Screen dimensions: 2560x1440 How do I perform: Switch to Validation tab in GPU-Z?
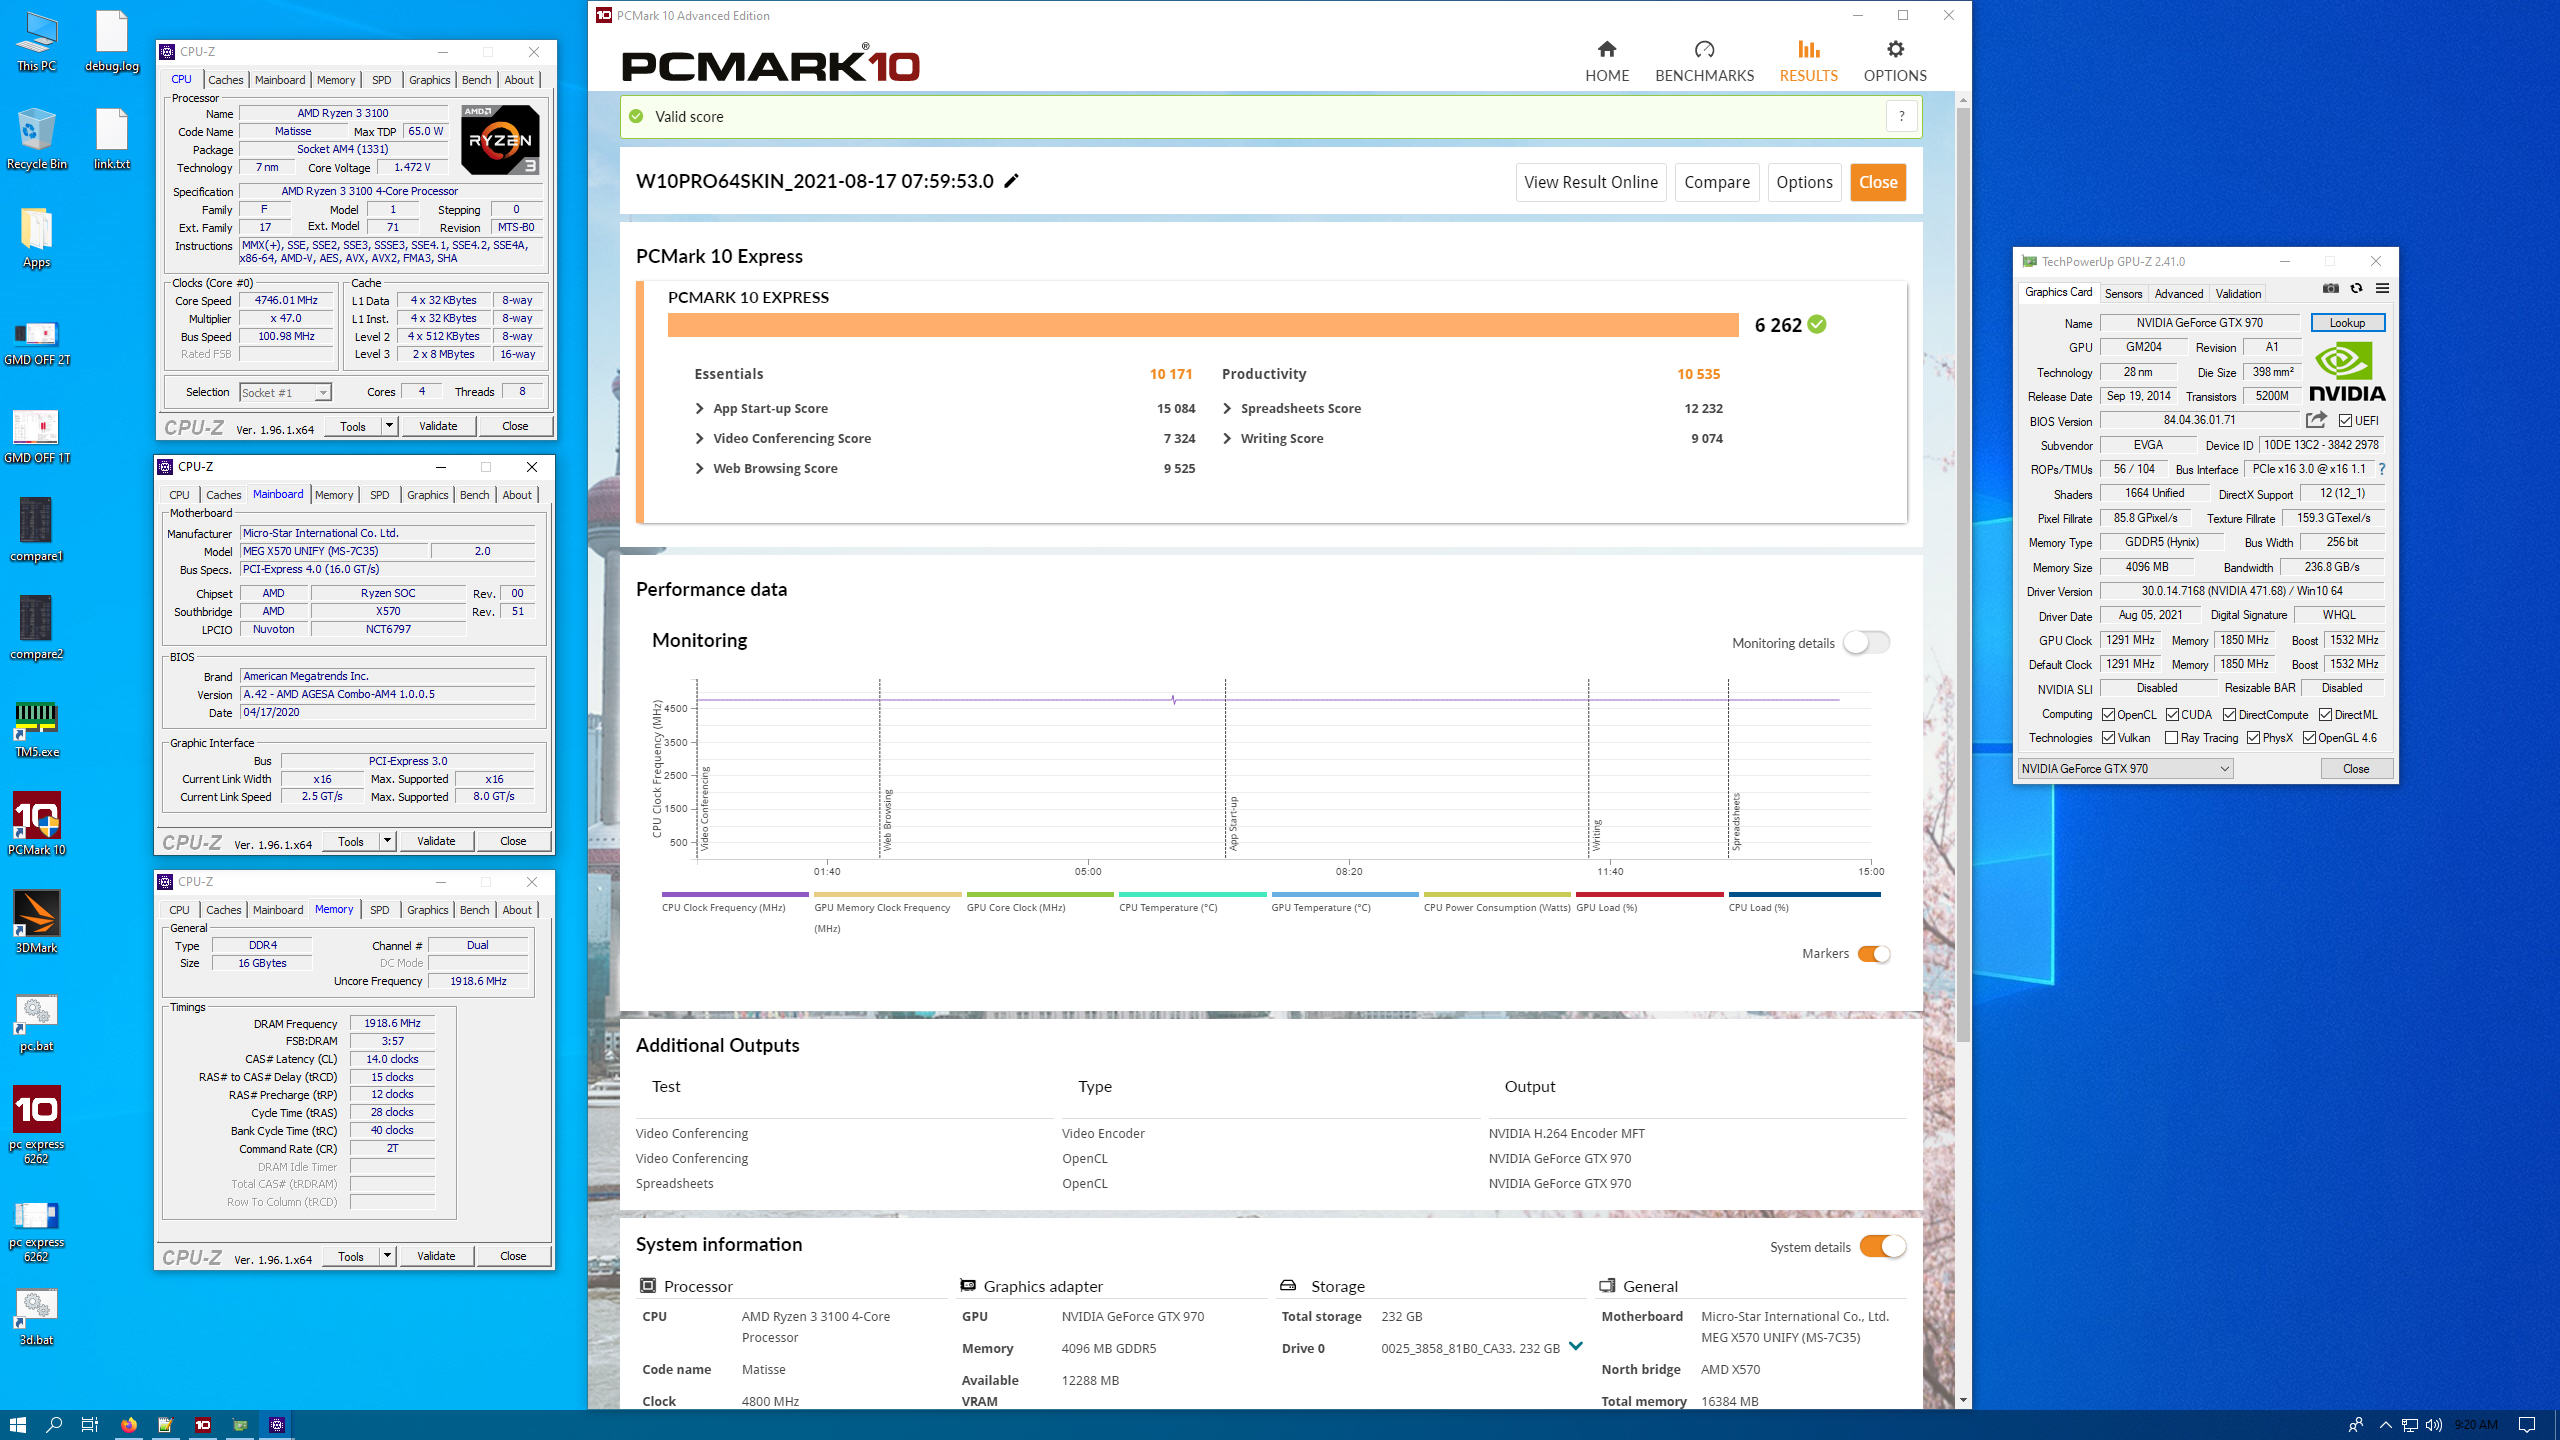(2237, 294)
